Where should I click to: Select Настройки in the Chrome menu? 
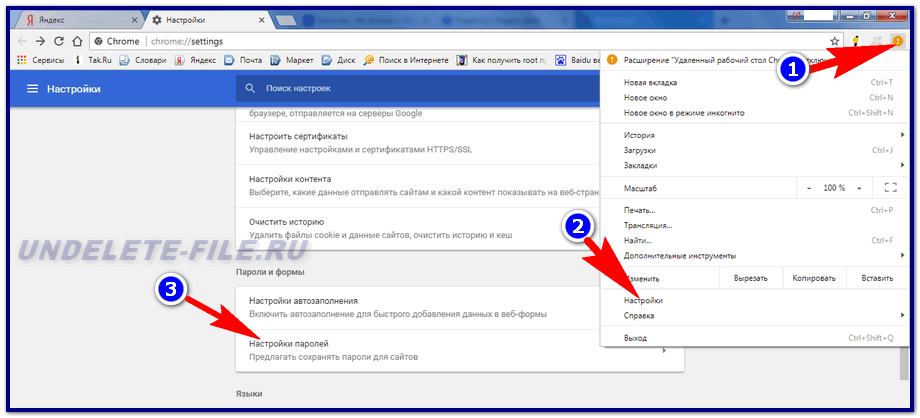click(x=643, y=300)
